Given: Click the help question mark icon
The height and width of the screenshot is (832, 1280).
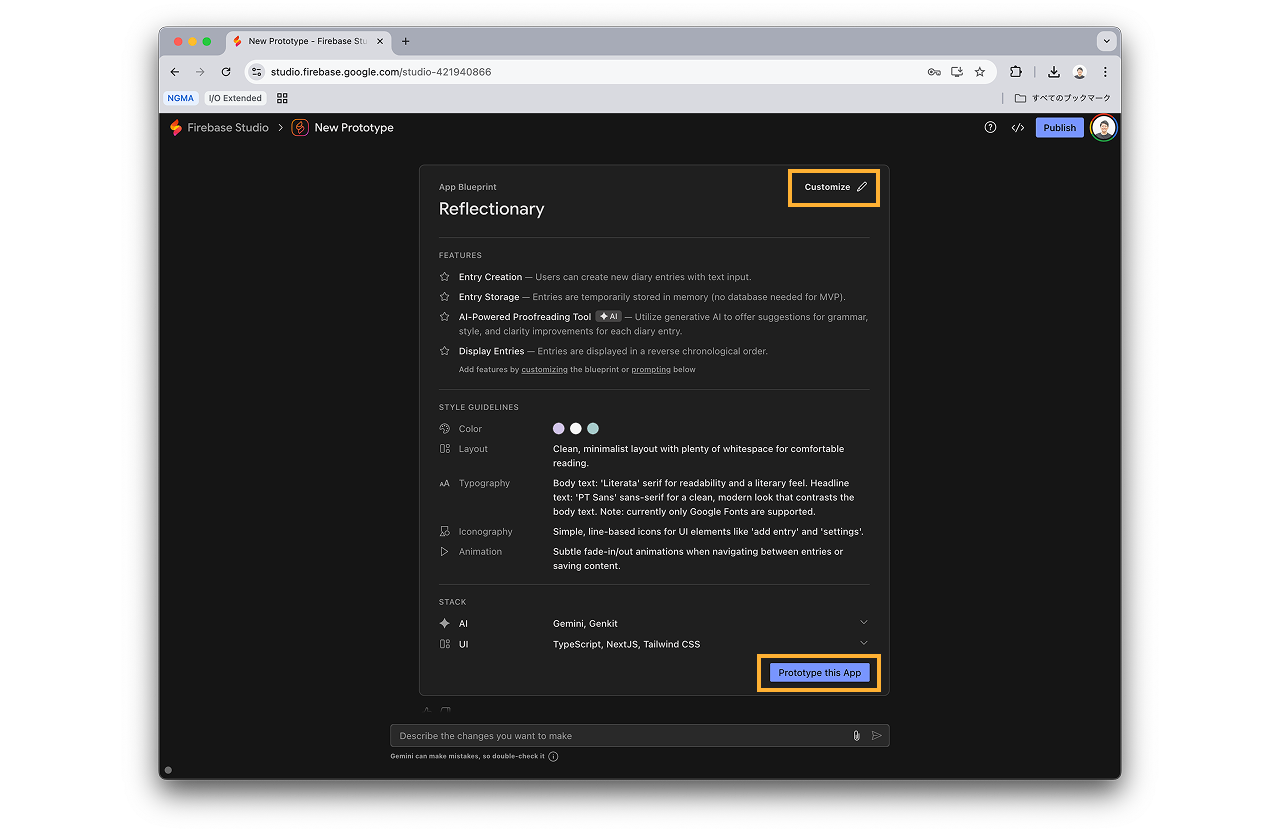Looking at the screenshot, I should pos(990,127).
